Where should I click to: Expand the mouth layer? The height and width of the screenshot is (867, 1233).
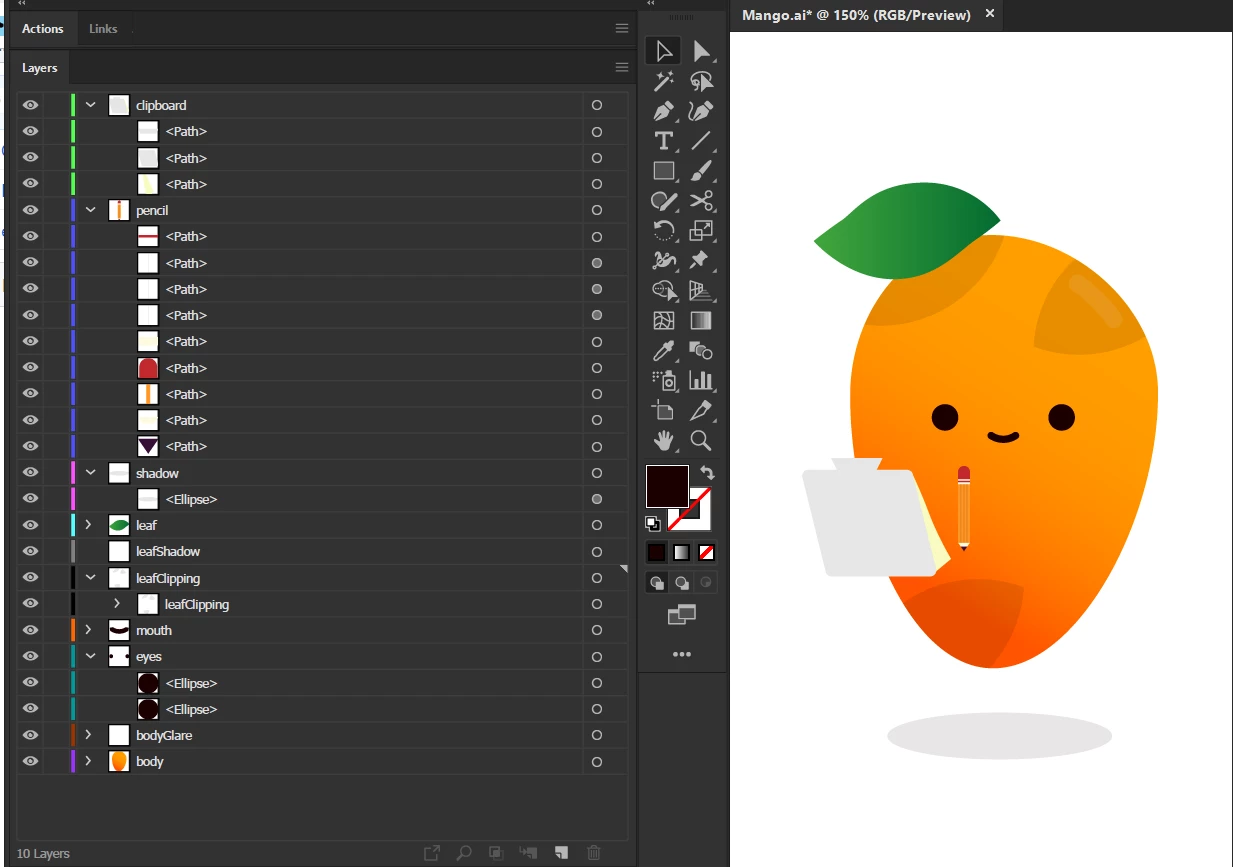coord(89,630)
